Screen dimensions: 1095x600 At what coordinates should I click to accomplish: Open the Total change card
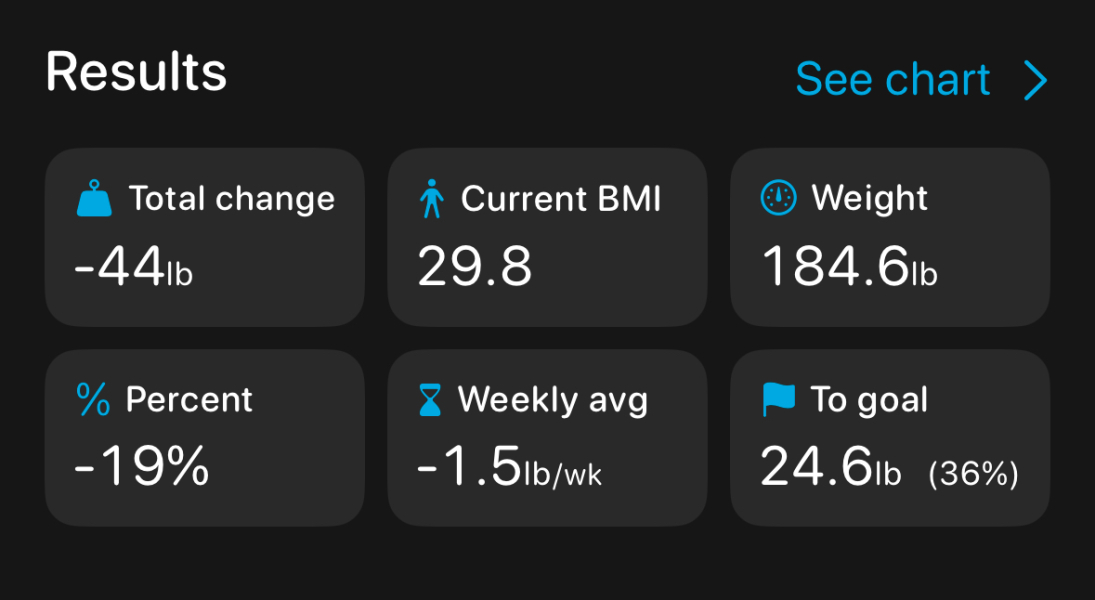(x=205, y=237)
